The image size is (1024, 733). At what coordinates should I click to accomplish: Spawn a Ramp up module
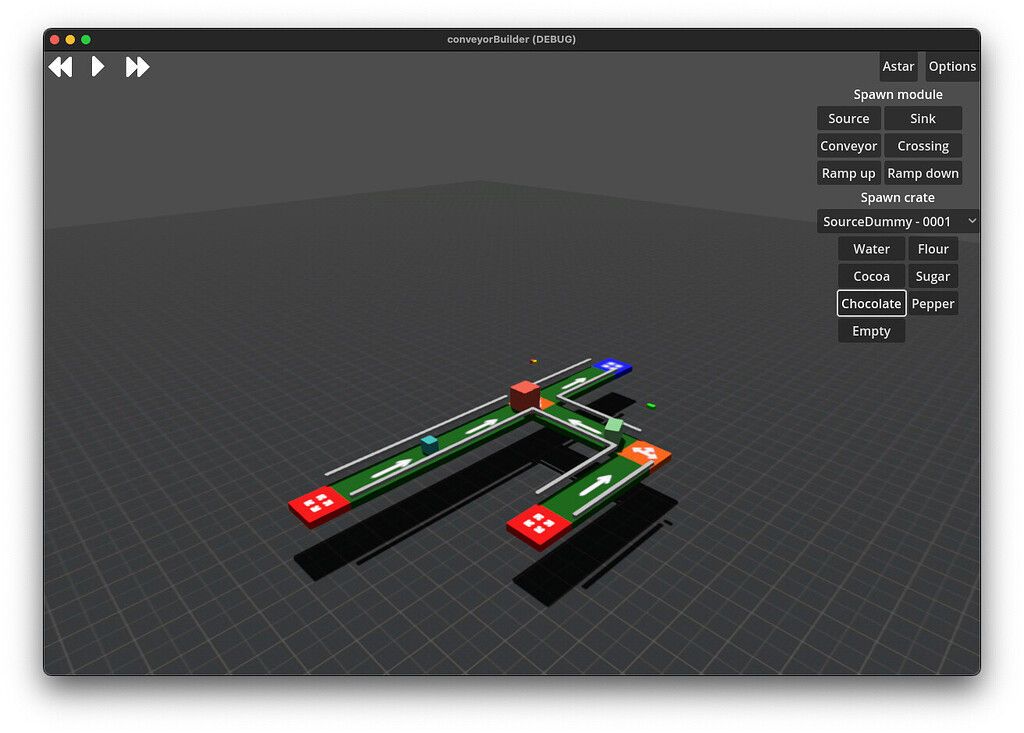pos(848,172)
